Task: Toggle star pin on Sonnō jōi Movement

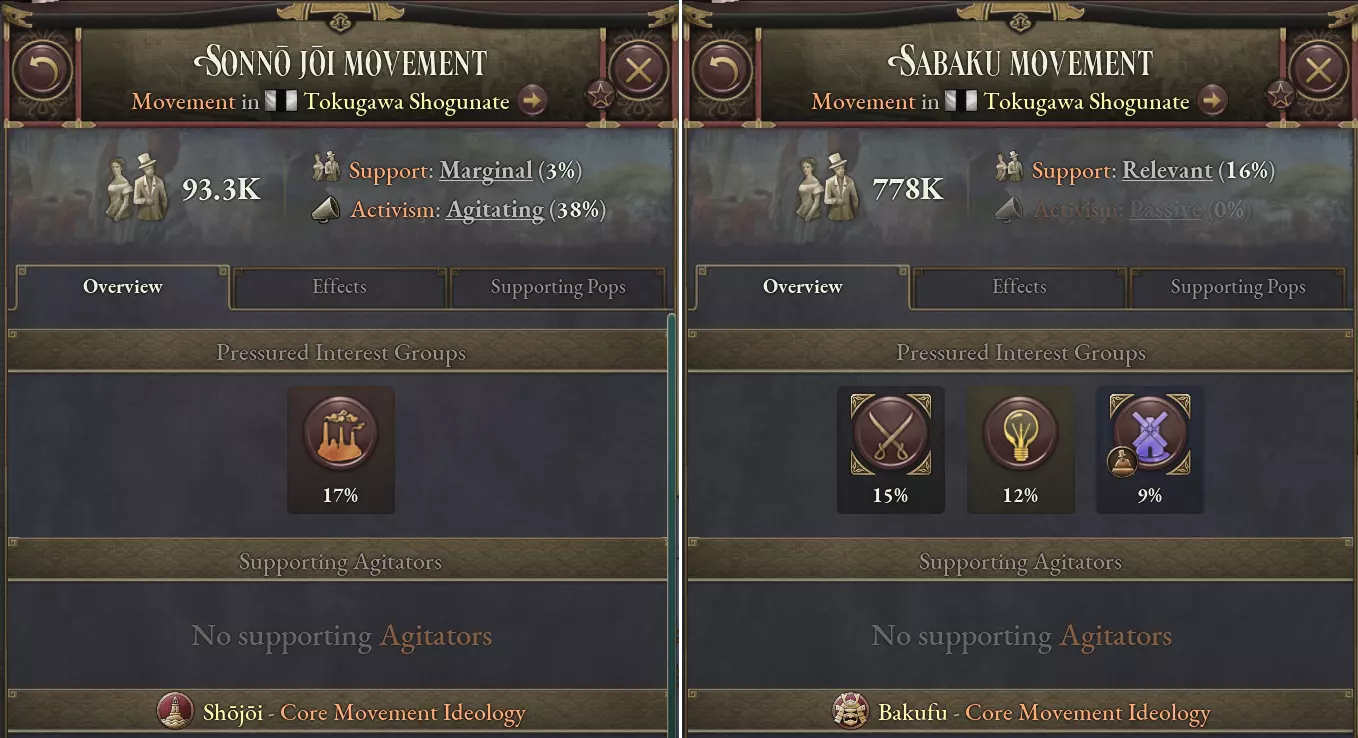Action: (x=600, y=96)
